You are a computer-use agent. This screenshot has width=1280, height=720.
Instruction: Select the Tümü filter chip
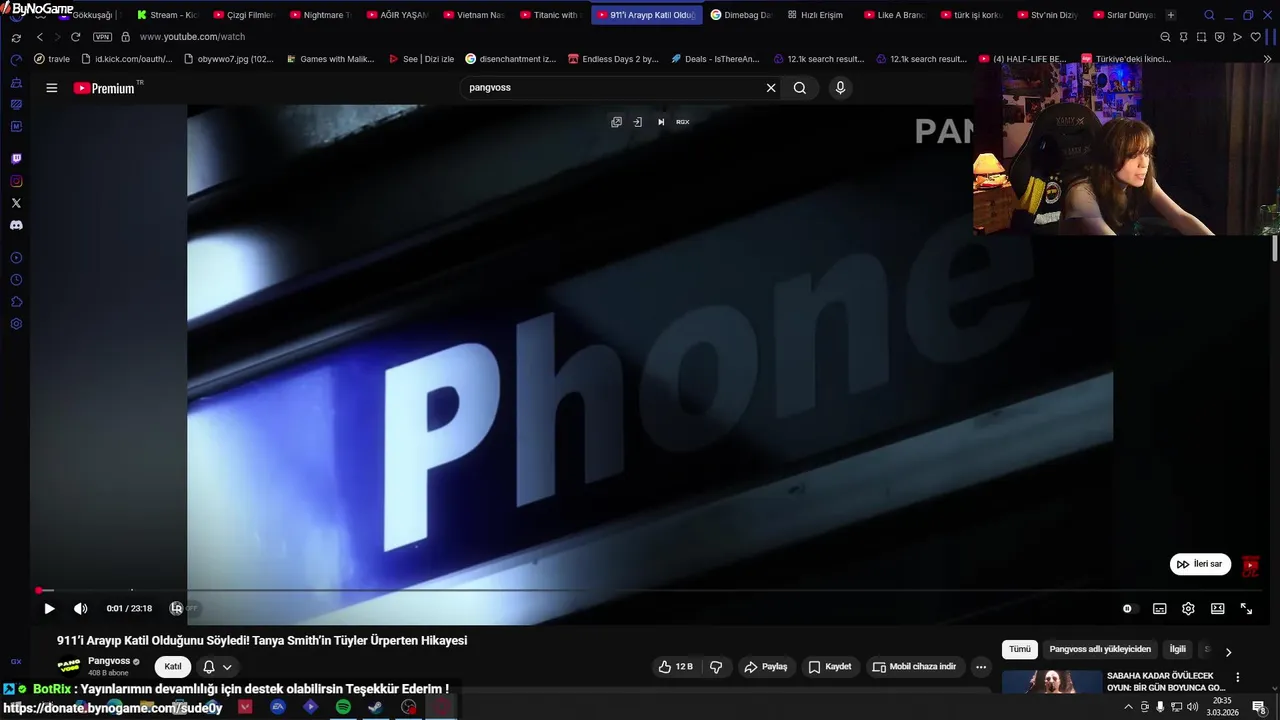tap(1019, 649)
